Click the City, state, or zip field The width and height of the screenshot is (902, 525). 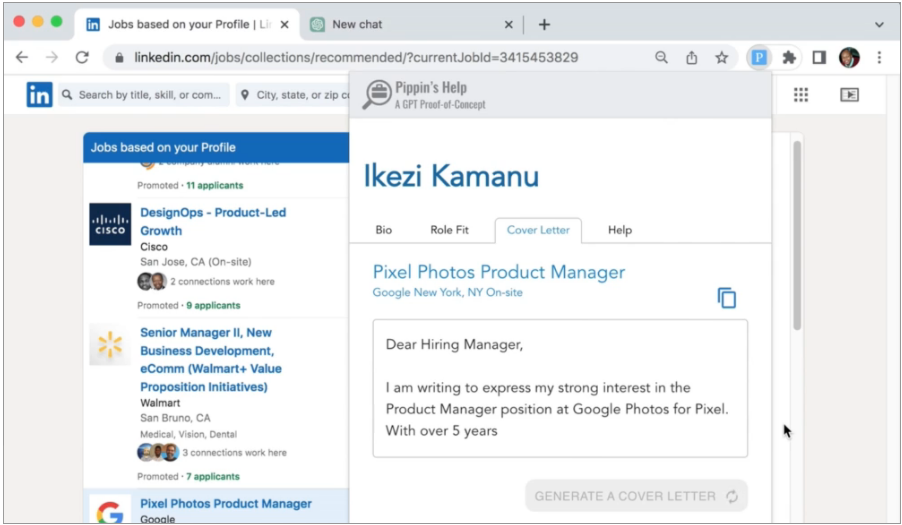[x=293, y=95]
